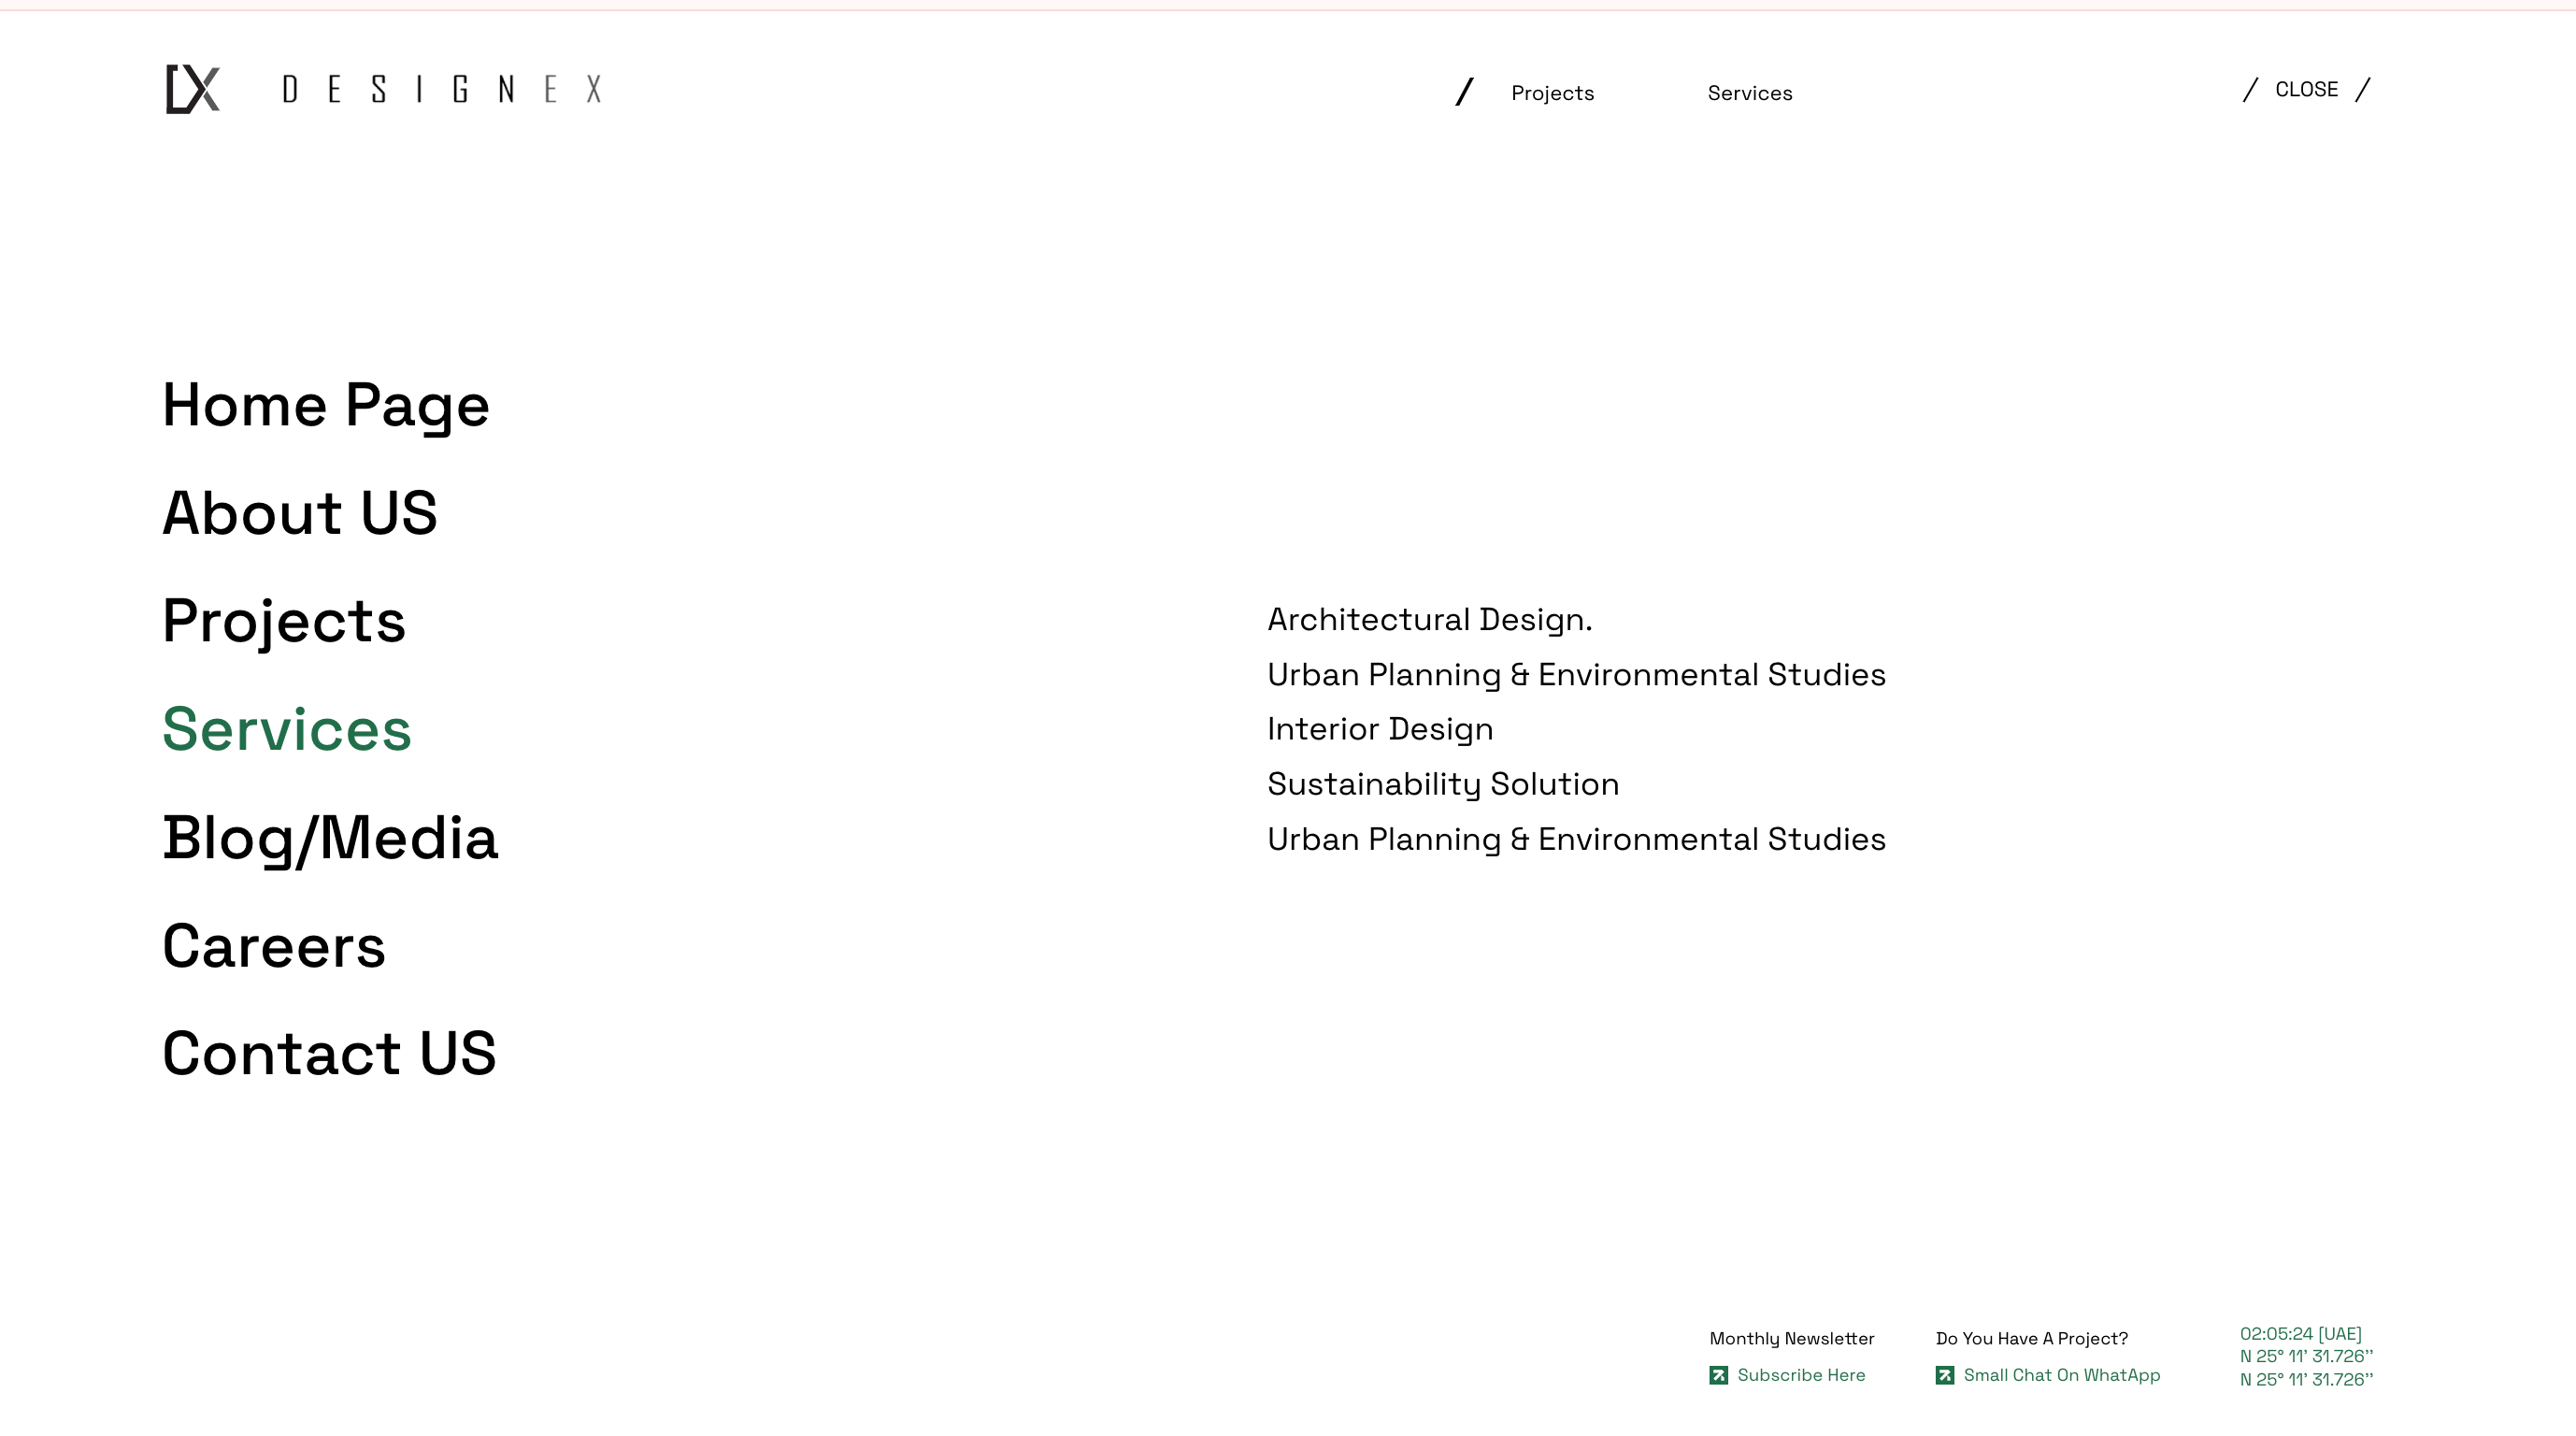Close the full-screen menu
Viewport: 2576px width, 1436px height.
tap(2305, 89)
